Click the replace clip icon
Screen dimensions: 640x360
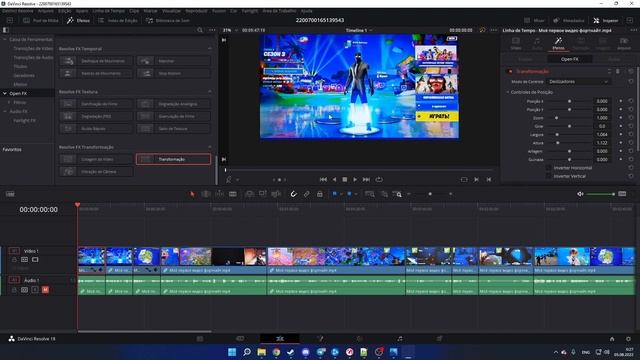click(276, 194)
